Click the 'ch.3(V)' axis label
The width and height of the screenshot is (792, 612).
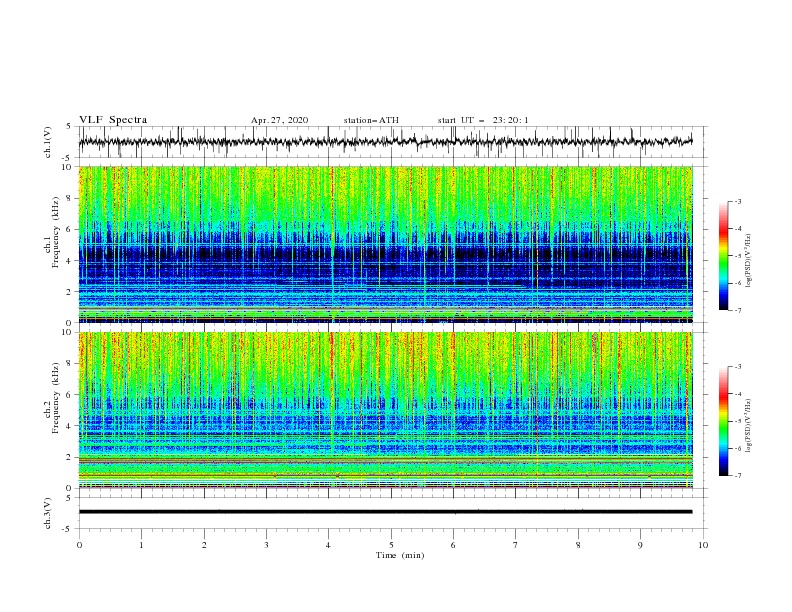[x=47, y=513]
